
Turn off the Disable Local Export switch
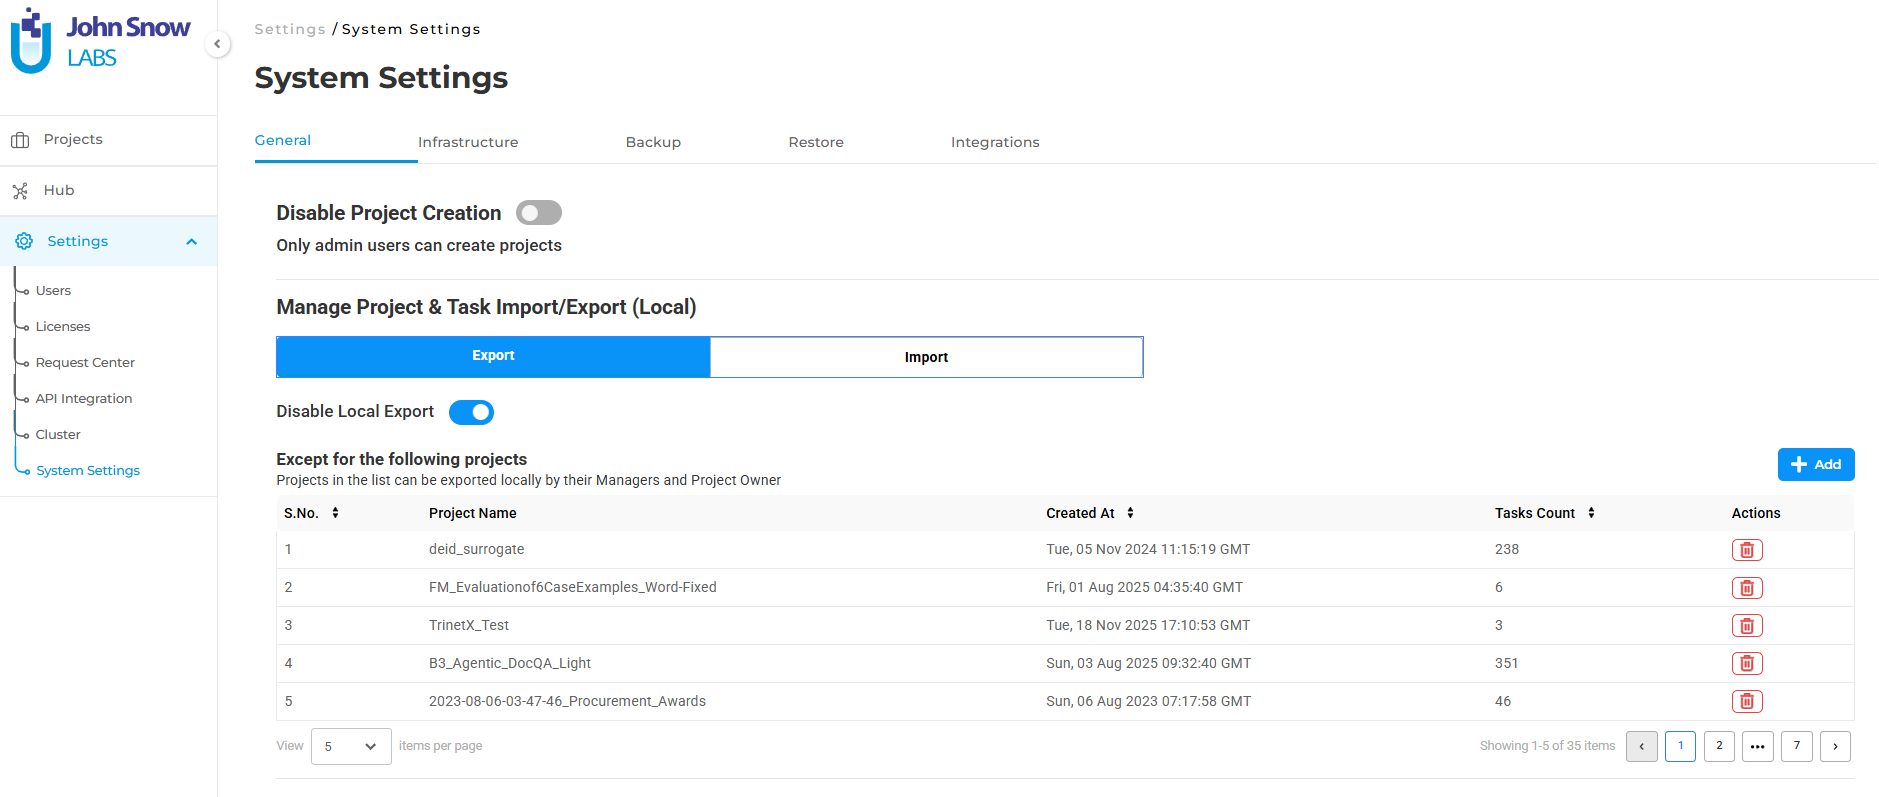pos(471,412)
